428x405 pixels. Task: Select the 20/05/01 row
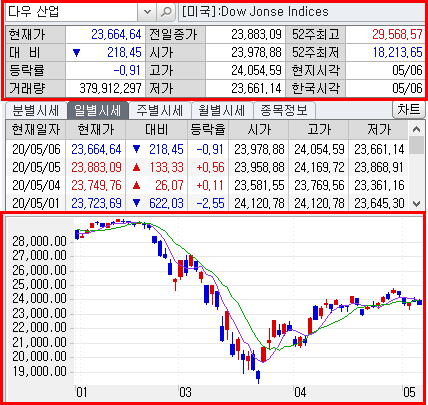coord(207,203)
